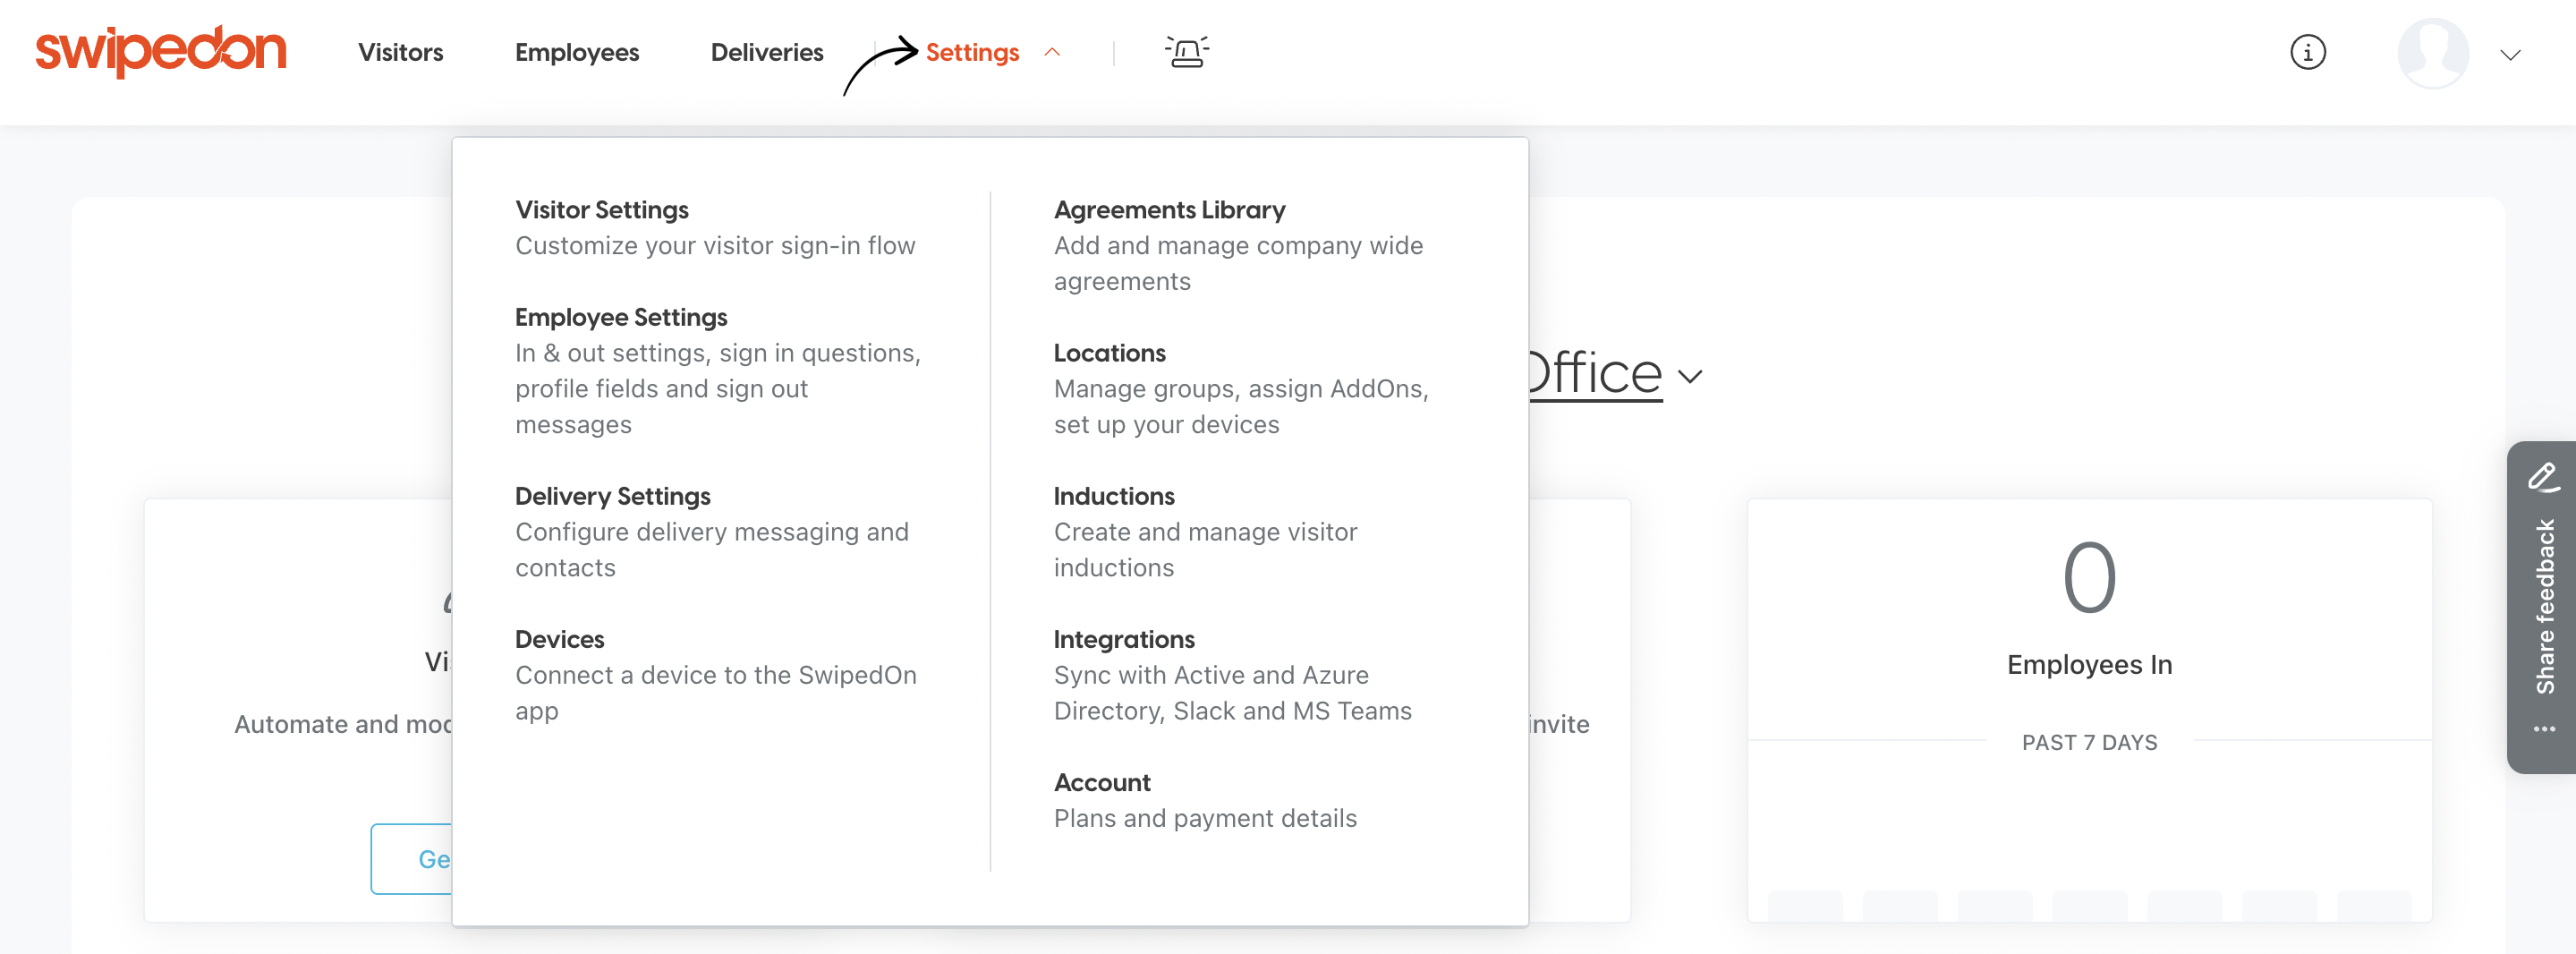Open the Deliveries tab
2576x954 pixels.
click(766, 52)
